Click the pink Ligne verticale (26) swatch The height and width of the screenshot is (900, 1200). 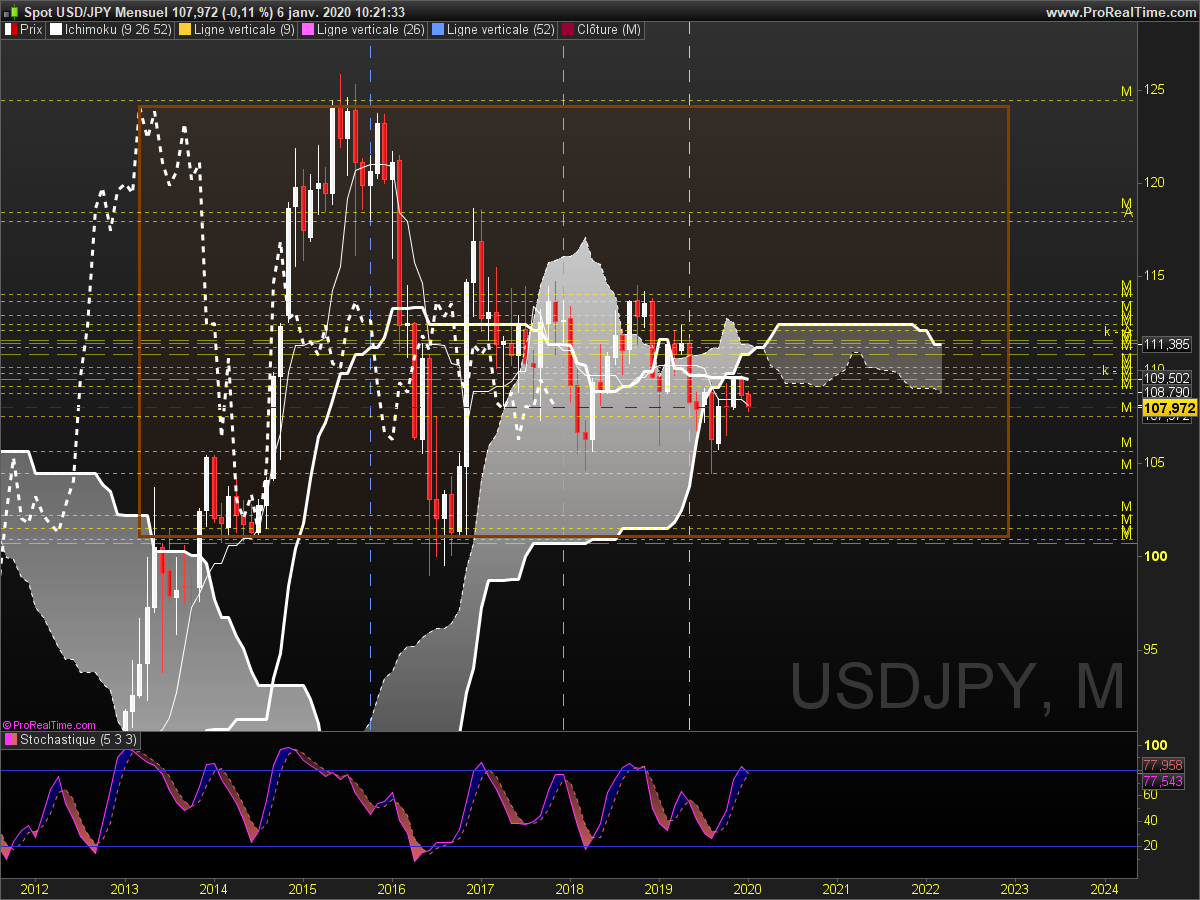pyautogui.click(x=309, y=30)
